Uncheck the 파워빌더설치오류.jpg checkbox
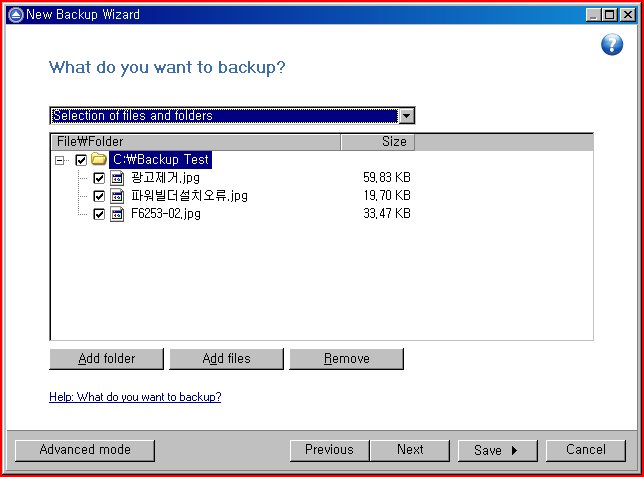The height and width of the screenshot is (477, 644). (x=99, y=196)
